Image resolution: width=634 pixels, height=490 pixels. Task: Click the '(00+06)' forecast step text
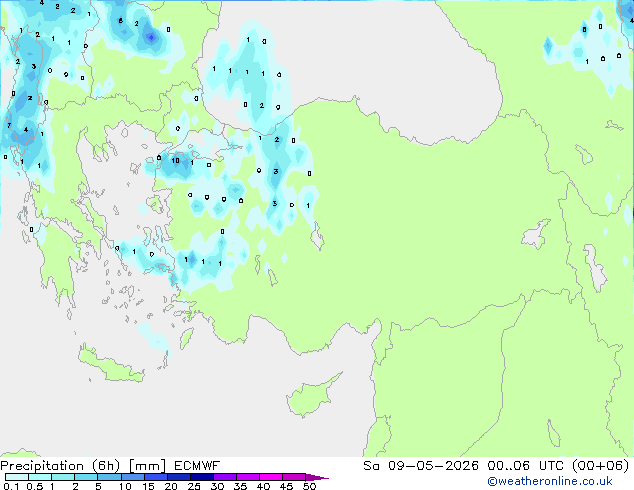(600, 466)
